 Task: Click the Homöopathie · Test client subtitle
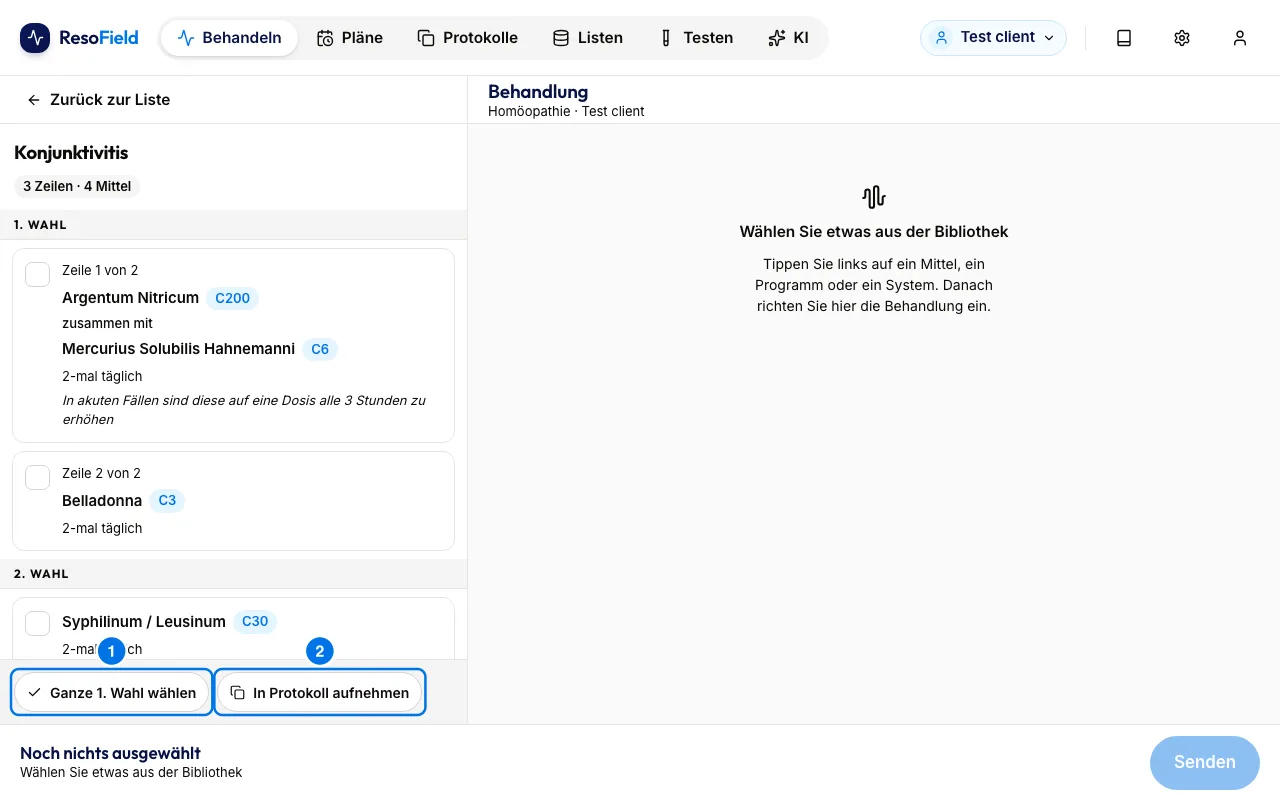pyautogui.click(x=566, y=111)
